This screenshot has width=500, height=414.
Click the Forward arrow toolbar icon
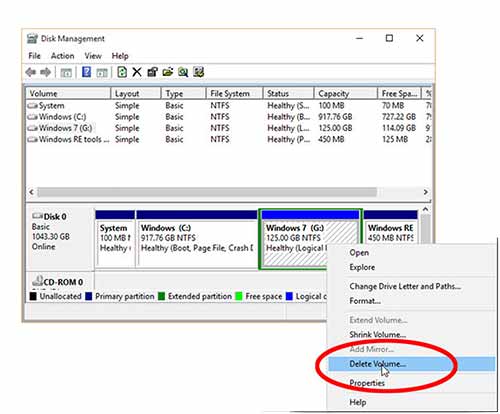(x=46, y=72)
